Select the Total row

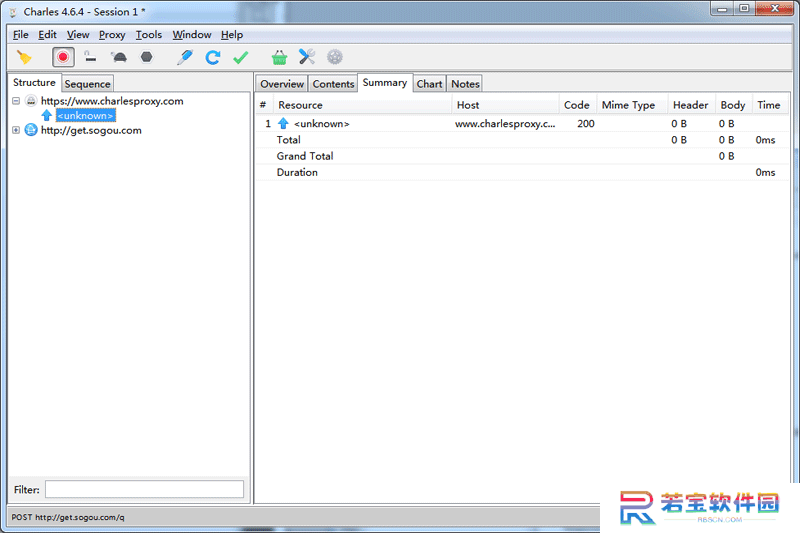click(522, 140)
